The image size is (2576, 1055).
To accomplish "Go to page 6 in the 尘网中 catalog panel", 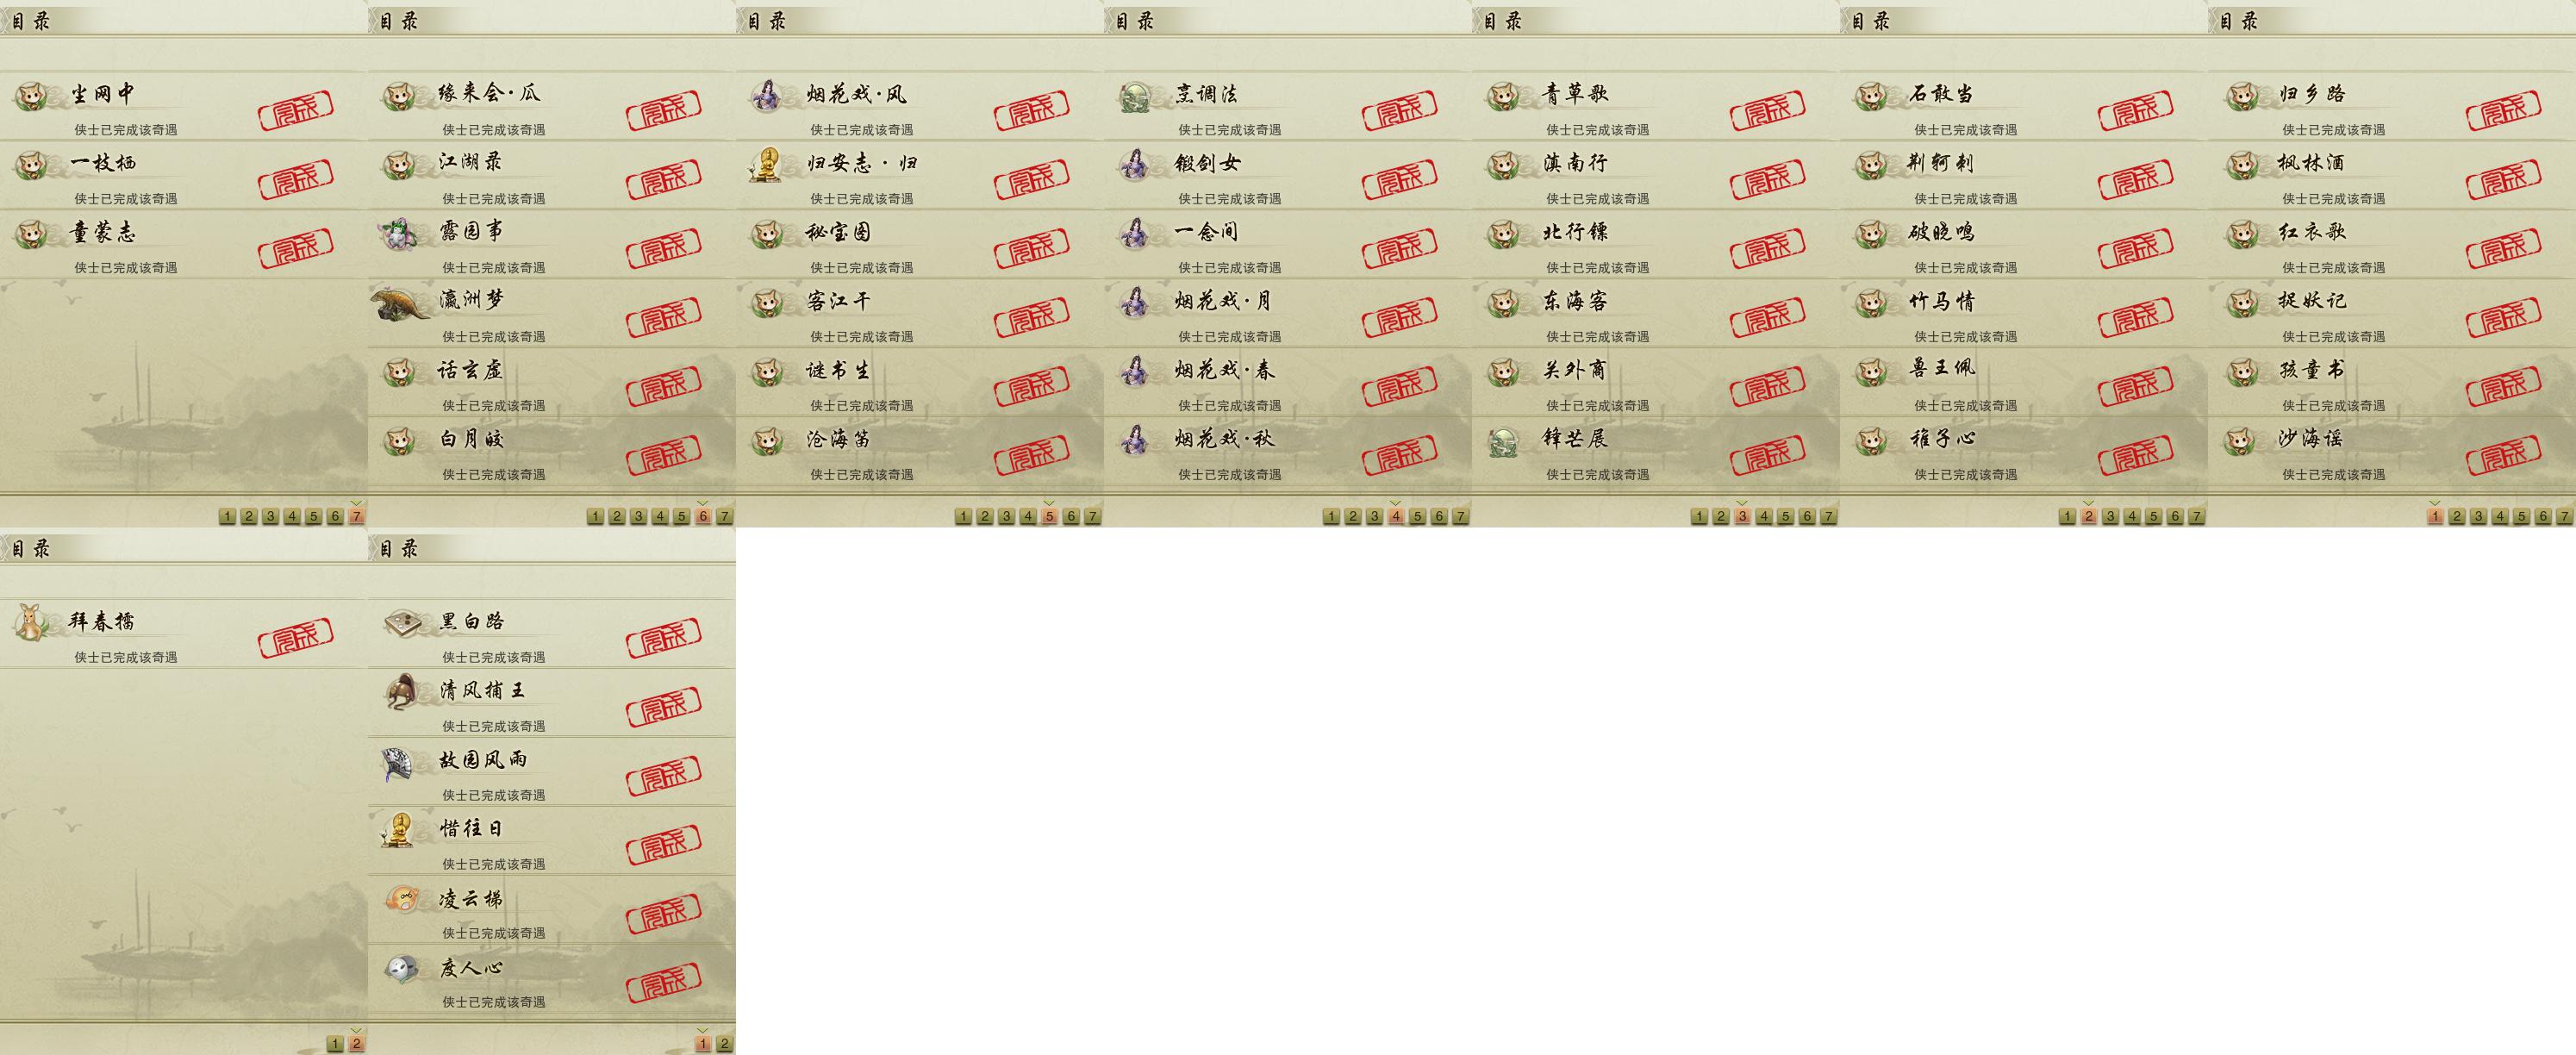I will (x=335, y=516).
